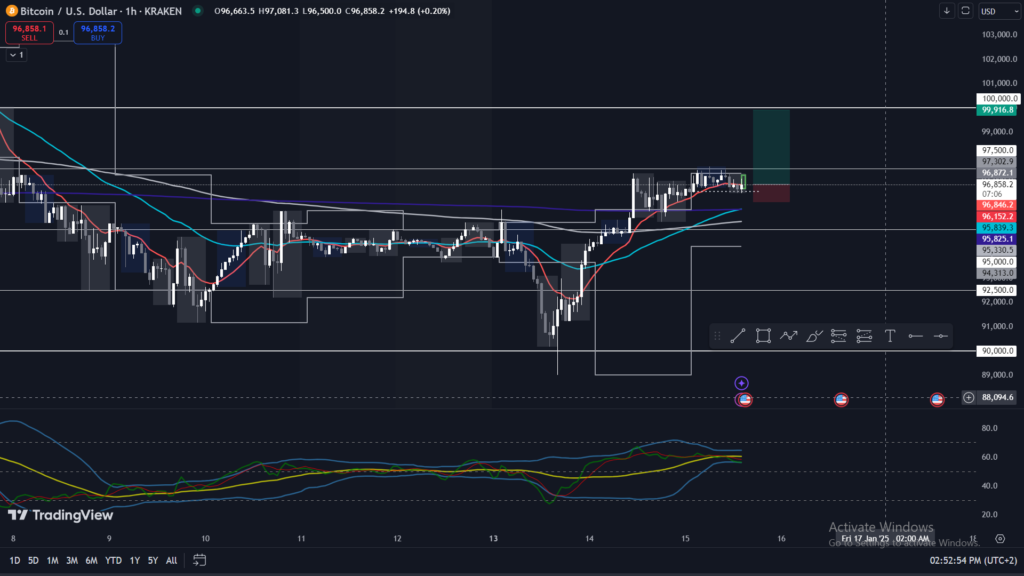Image resolution: width=1024 pixels, height=576 pixels.
Task: Expand the collapsed indicators legend arrow
Action: [x=13, y=55]
